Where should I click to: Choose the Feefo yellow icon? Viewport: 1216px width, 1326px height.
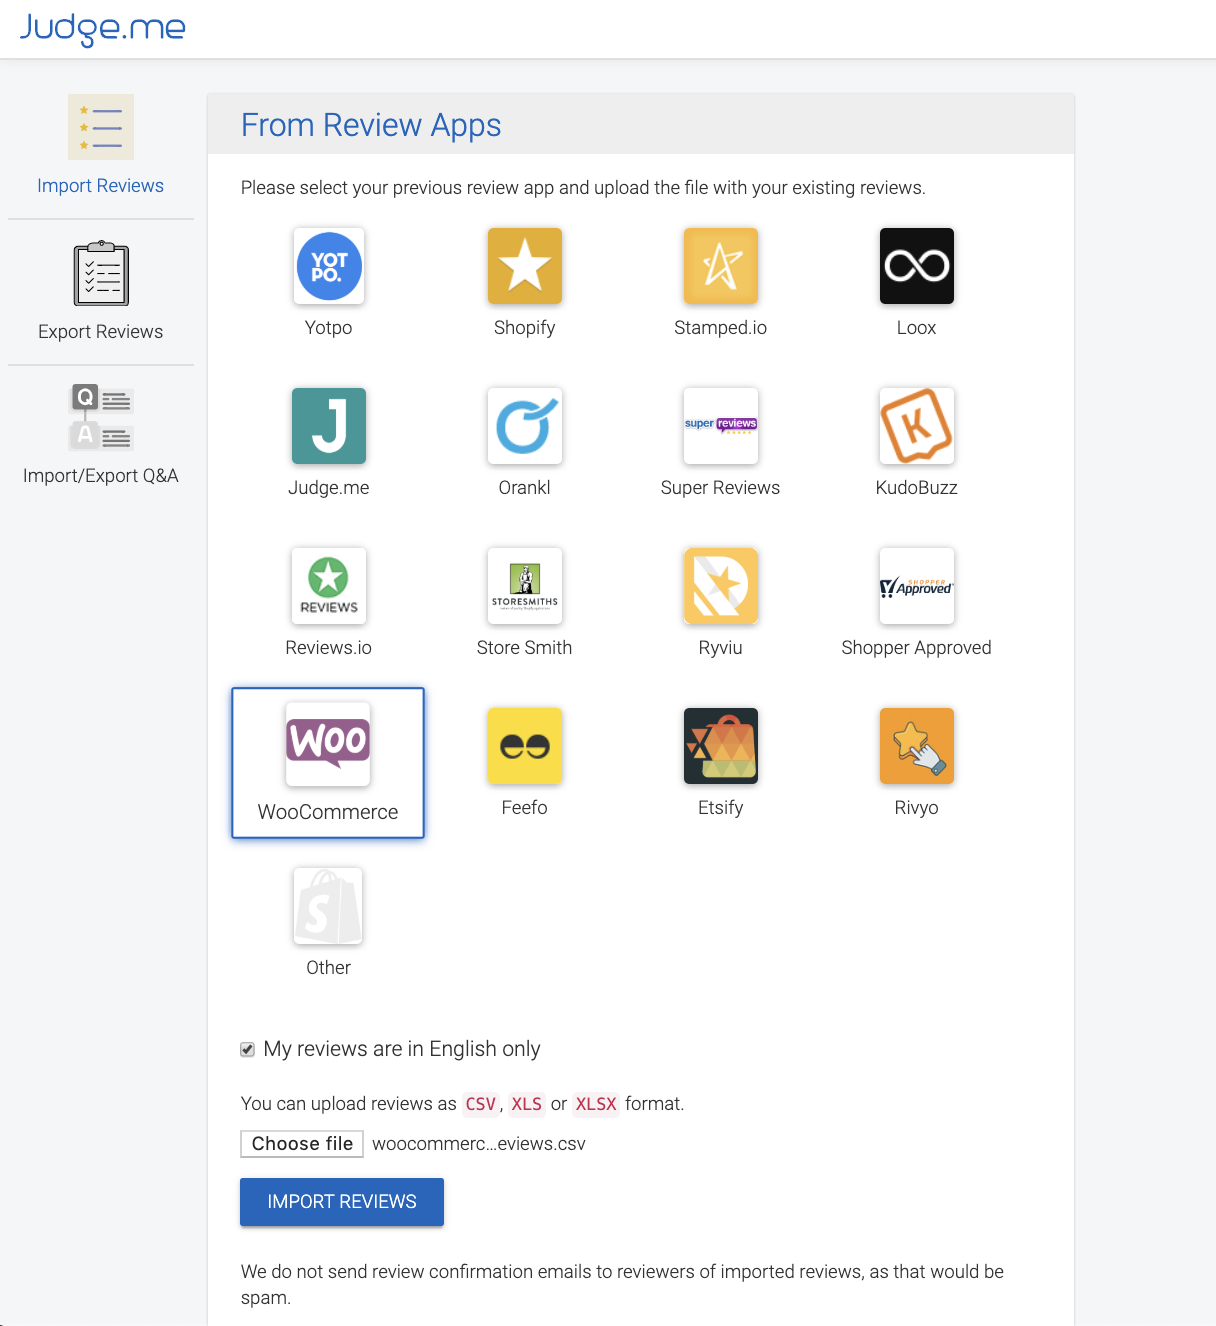point(525,746)
